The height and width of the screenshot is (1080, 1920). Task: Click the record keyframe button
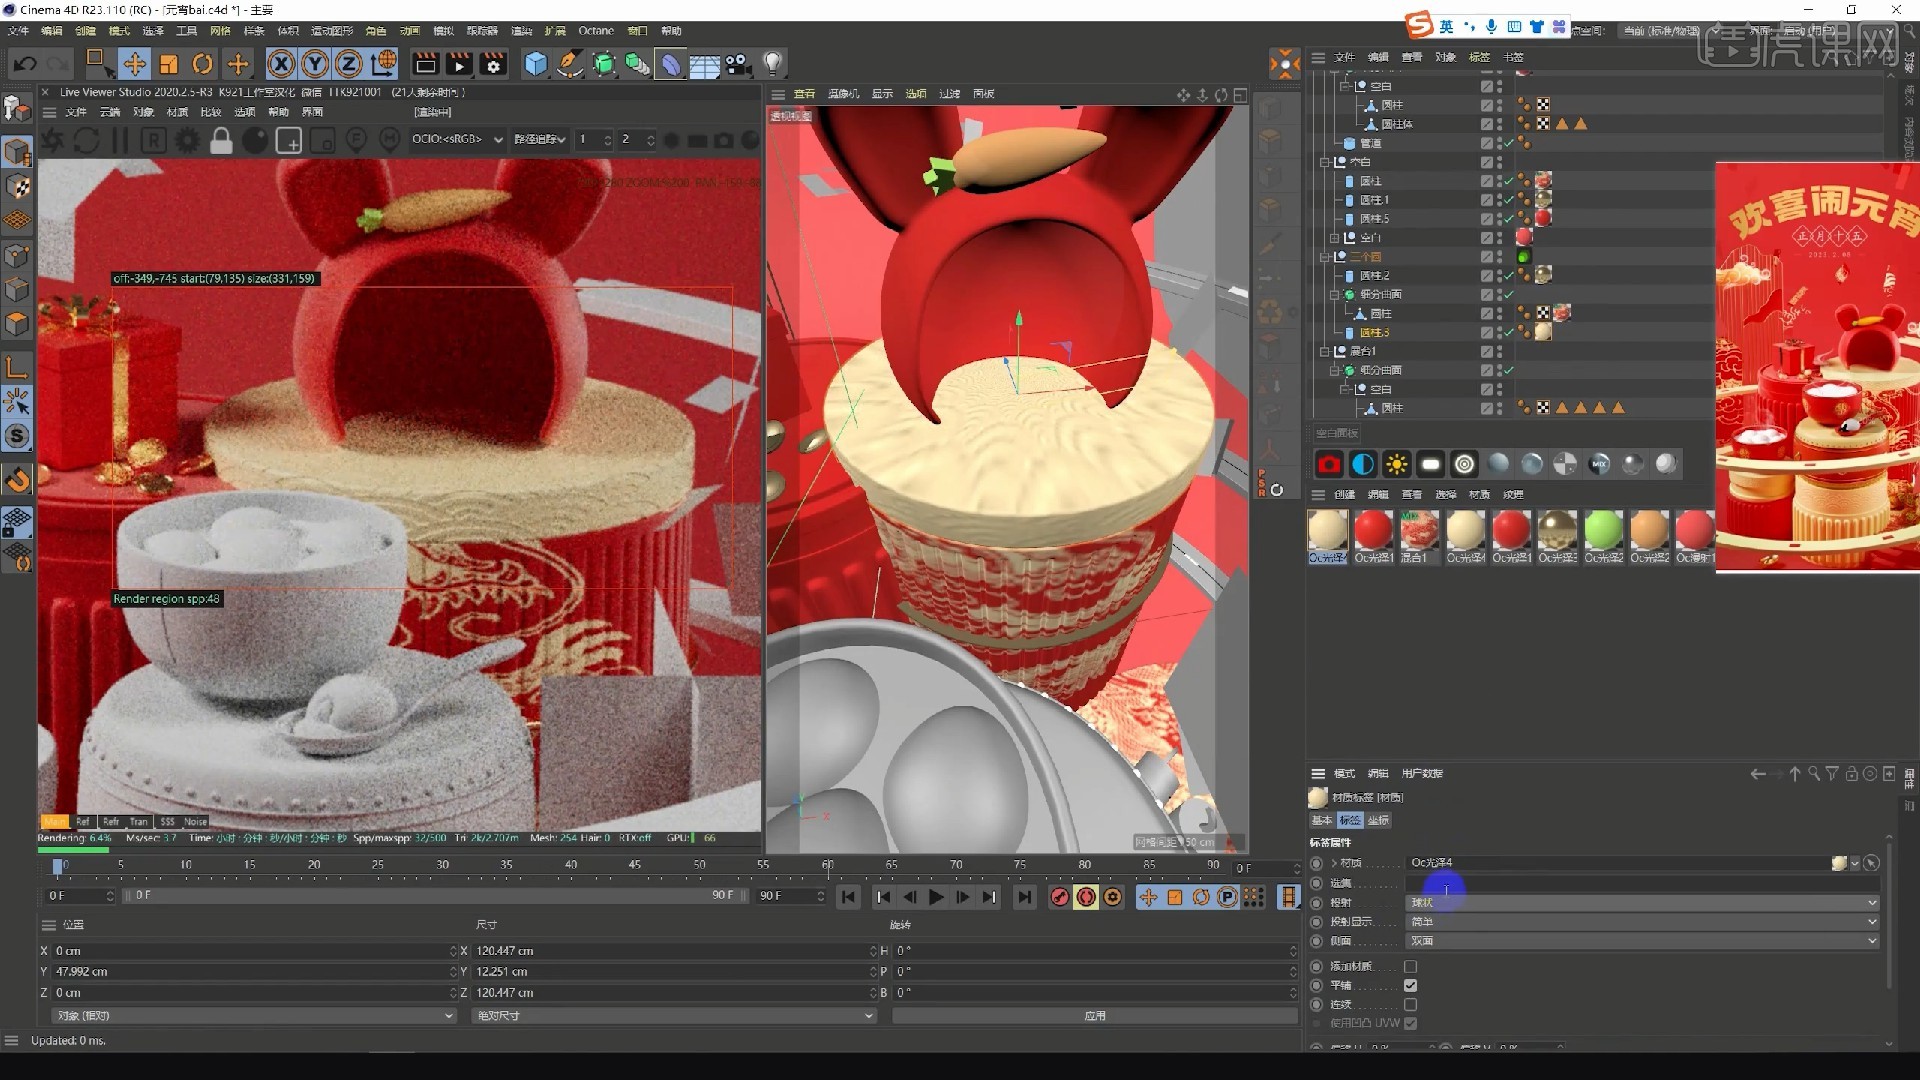[1059, 897]
